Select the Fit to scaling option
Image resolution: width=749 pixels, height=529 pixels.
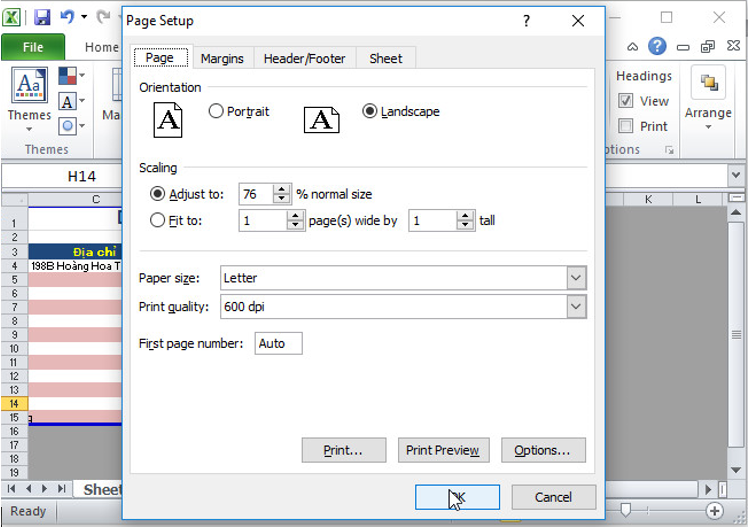pos(157,220)
